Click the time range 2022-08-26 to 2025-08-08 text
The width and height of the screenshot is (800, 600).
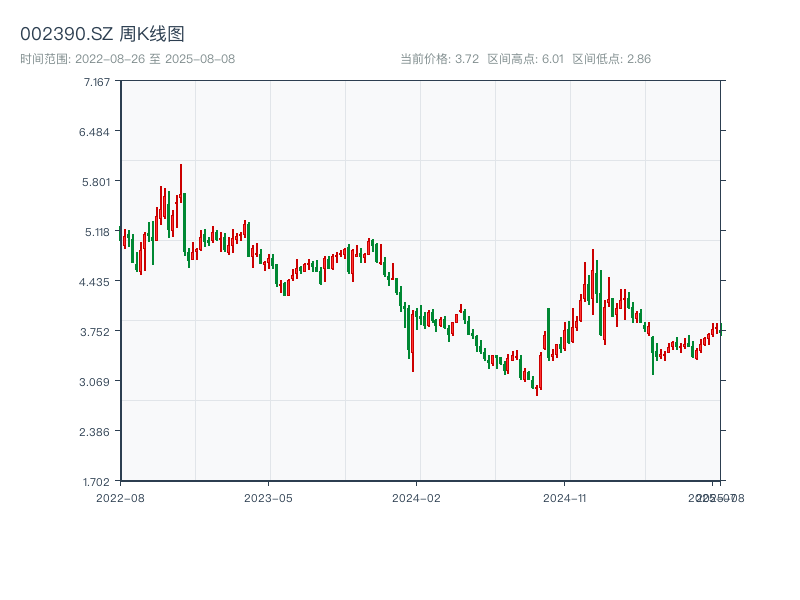(x=127, y=59)
